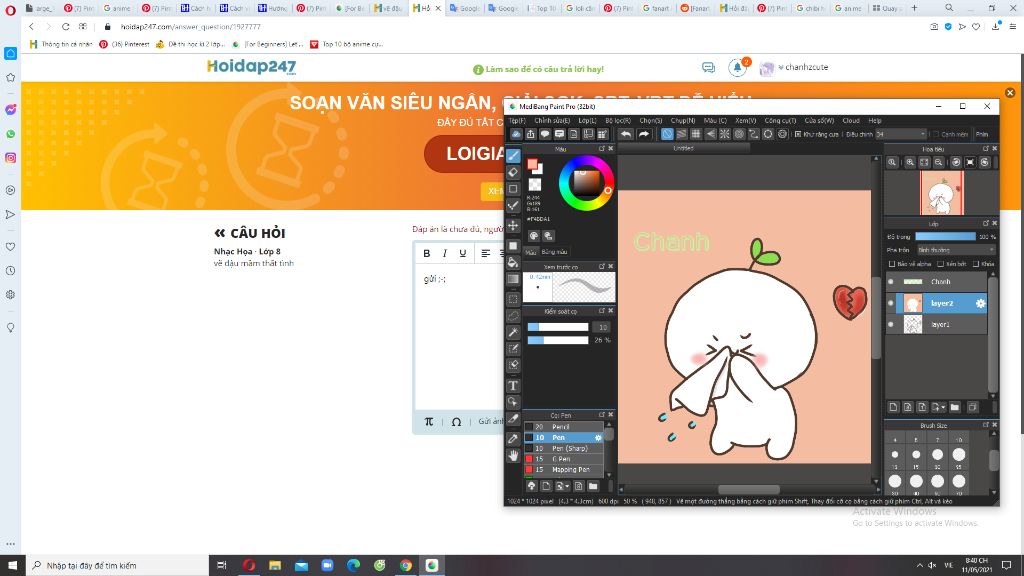Select the Move tool with four arrows

tap(513, 226)
